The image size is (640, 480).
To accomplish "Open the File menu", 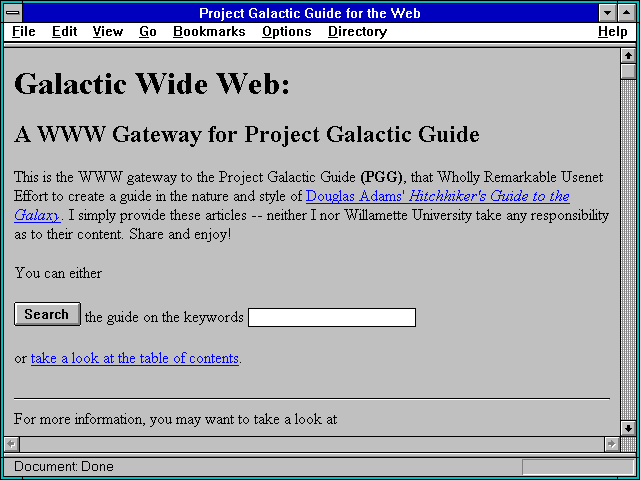I will point(24,32).
